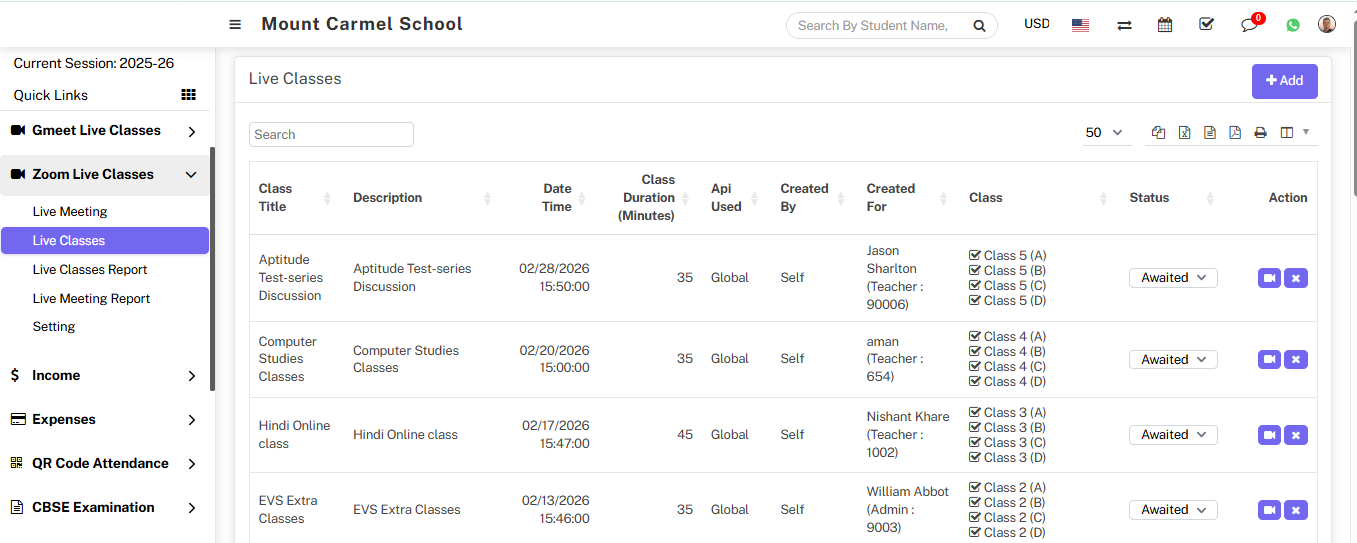Select the USD currency link

click(1037, 24)
